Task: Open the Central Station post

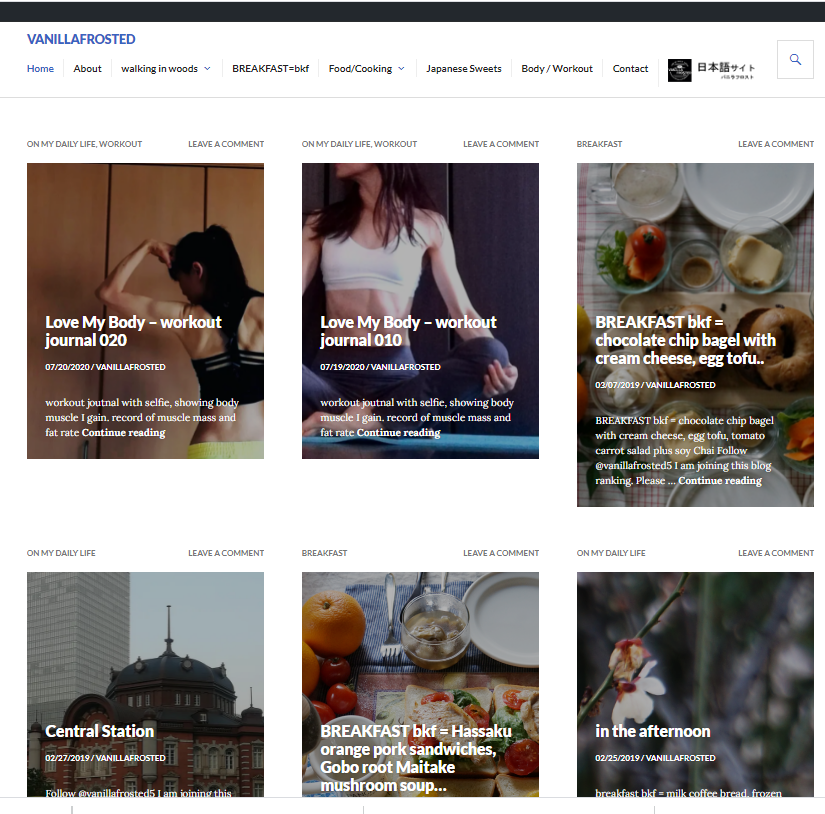Action: pos(99,731)
